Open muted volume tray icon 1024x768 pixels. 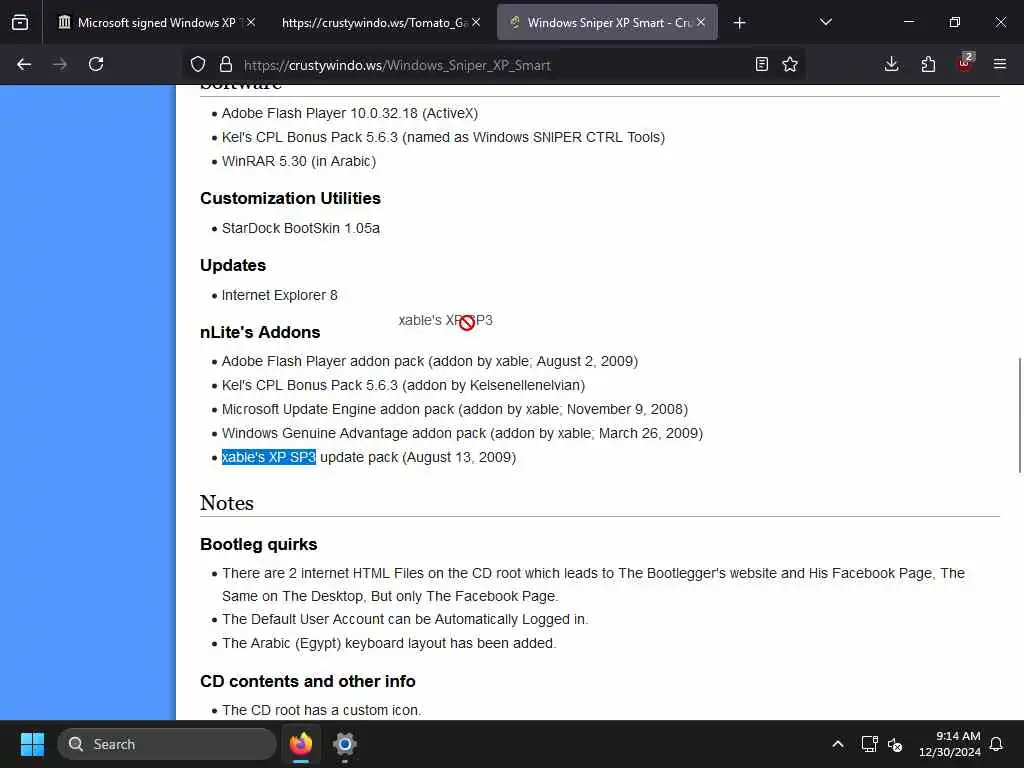(x=895, y=744)
